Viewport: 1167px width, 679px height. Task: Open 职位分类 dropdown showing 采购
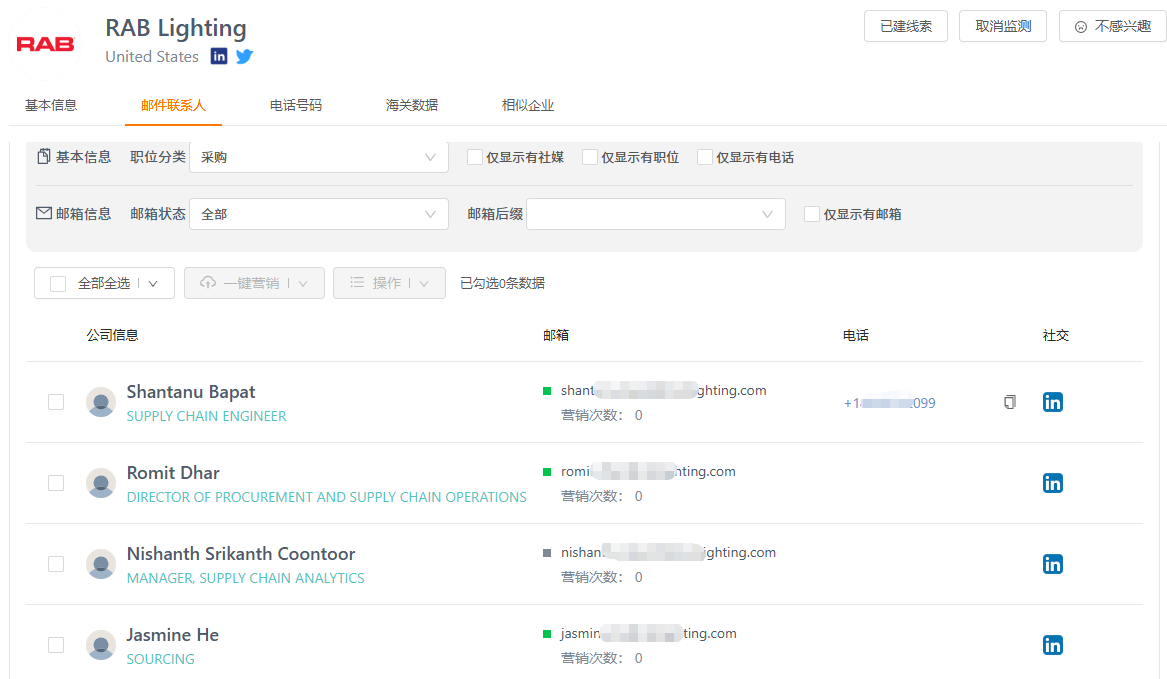coord(319,157)
